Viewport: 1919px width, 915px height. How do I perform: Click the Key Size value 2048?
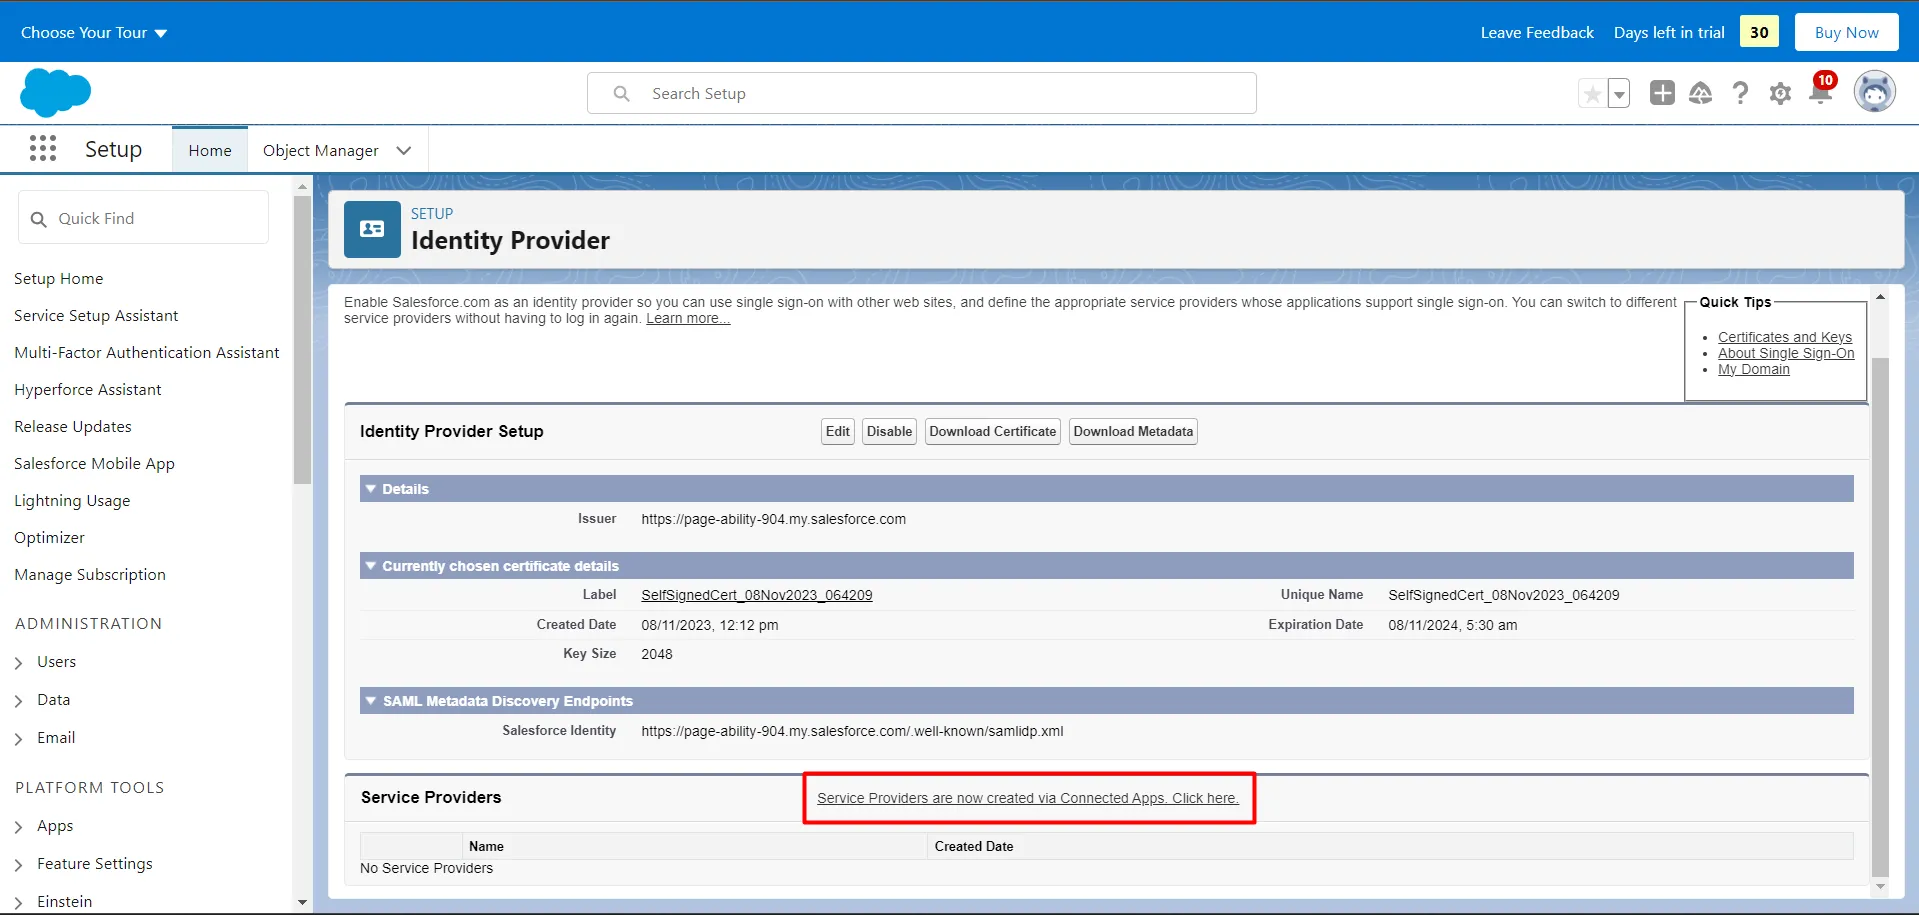click(x=657, y=655)
